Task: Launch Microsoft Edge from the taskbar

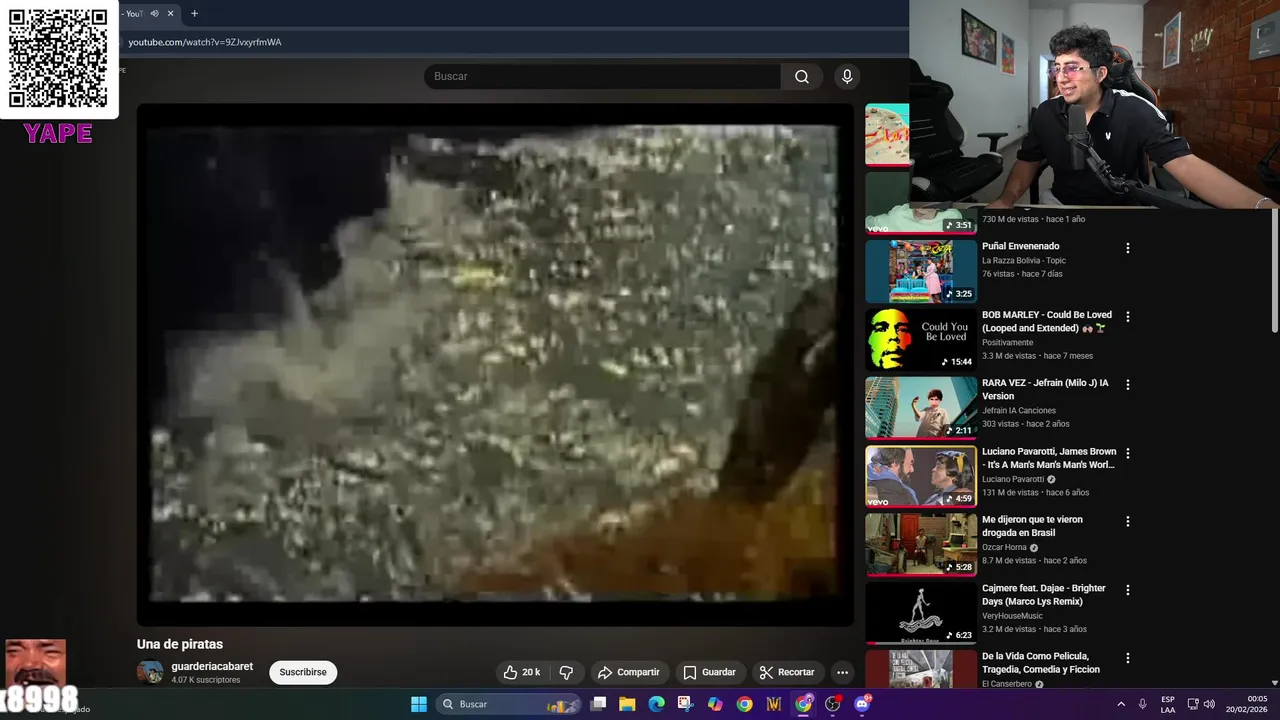Action: (x=656, y=704)
